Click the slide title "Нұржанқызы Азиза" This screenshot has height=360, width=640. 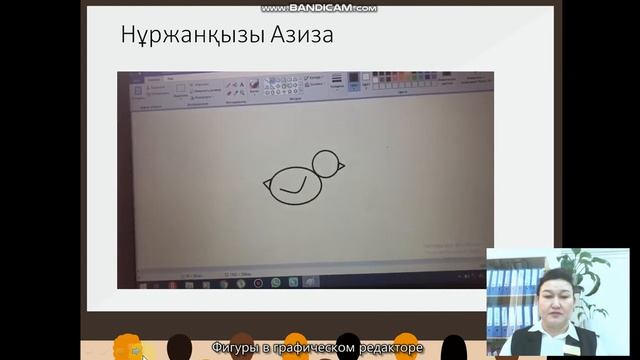227,35
